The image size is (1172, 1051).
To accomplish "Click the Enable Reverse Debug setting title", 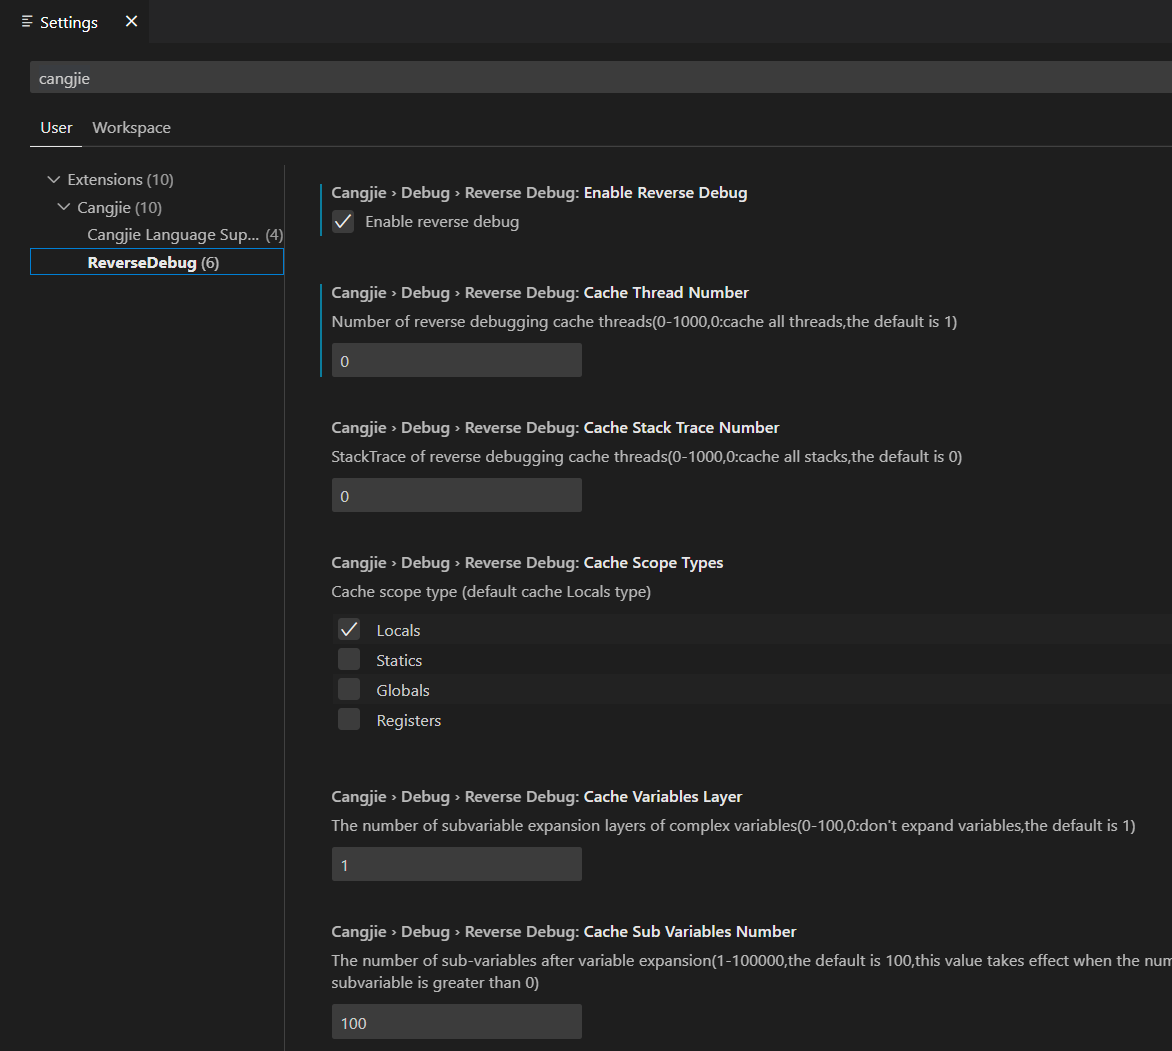I will 665,193.
